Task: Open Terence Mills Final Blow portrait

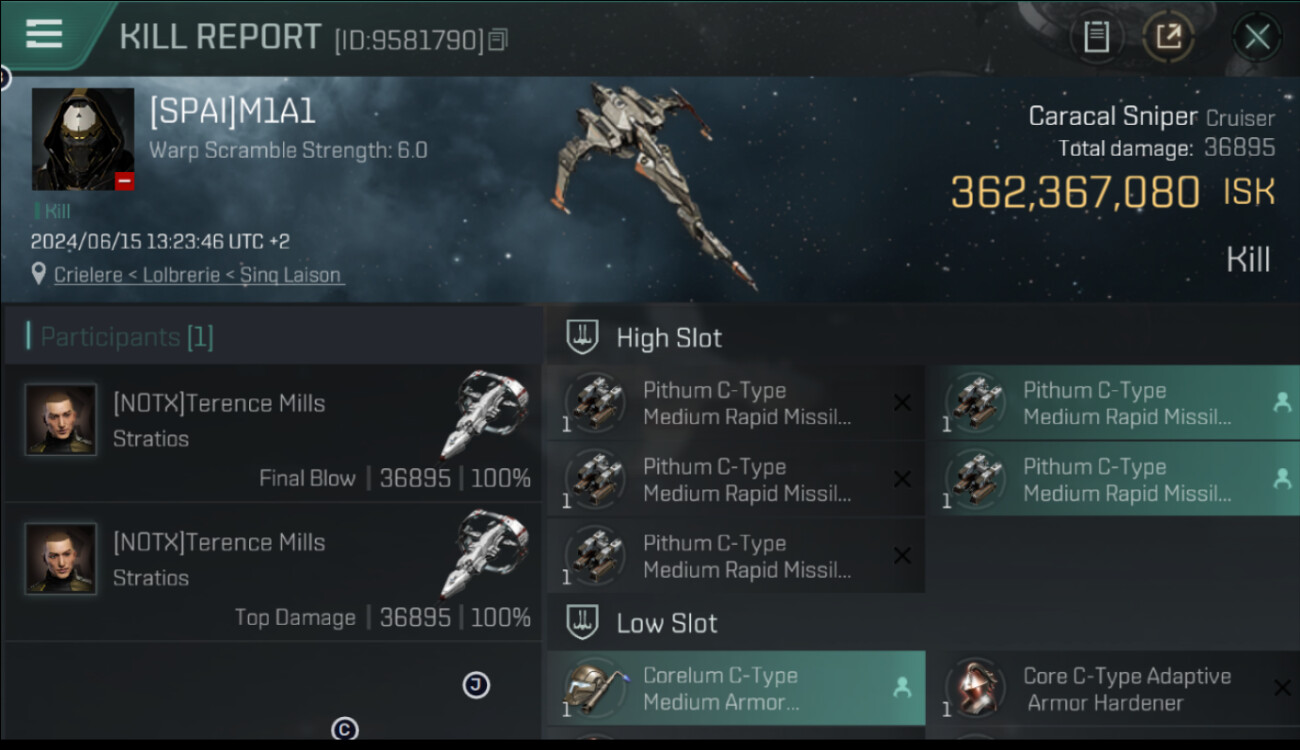Action: (61, 420)
